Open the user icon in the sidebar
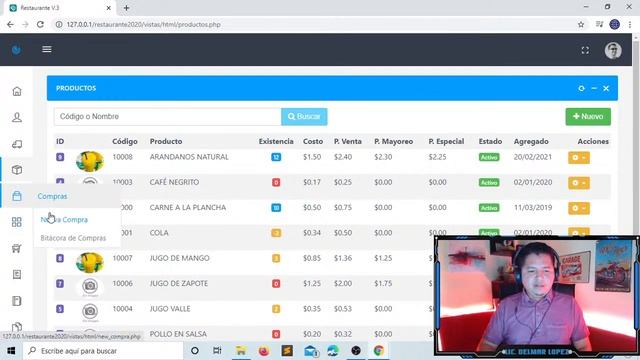Viewport: 640px width, 360px height. pyautogui.click(x=17, y=118)
